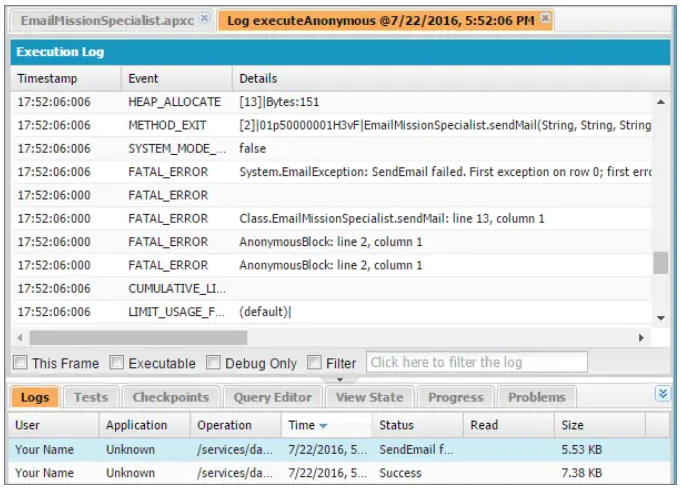The height and width of the screenshot is (488, 681).
Task: Click the horizontal scroll right arrow
Action: pyautogui.click(x=641, y=337)
